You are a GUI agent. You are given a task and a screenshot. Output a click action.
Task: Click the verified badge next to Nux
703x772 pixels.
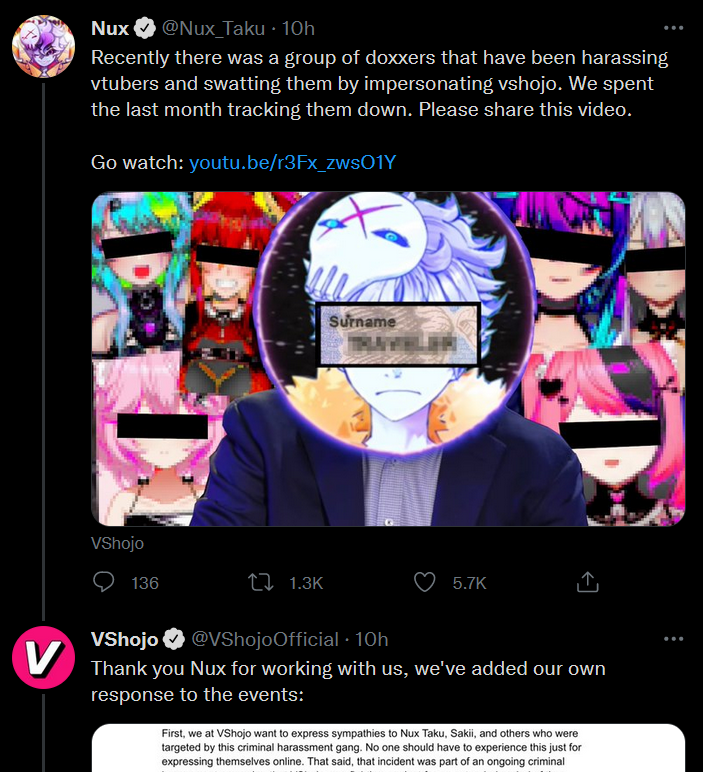coord(144,29)
